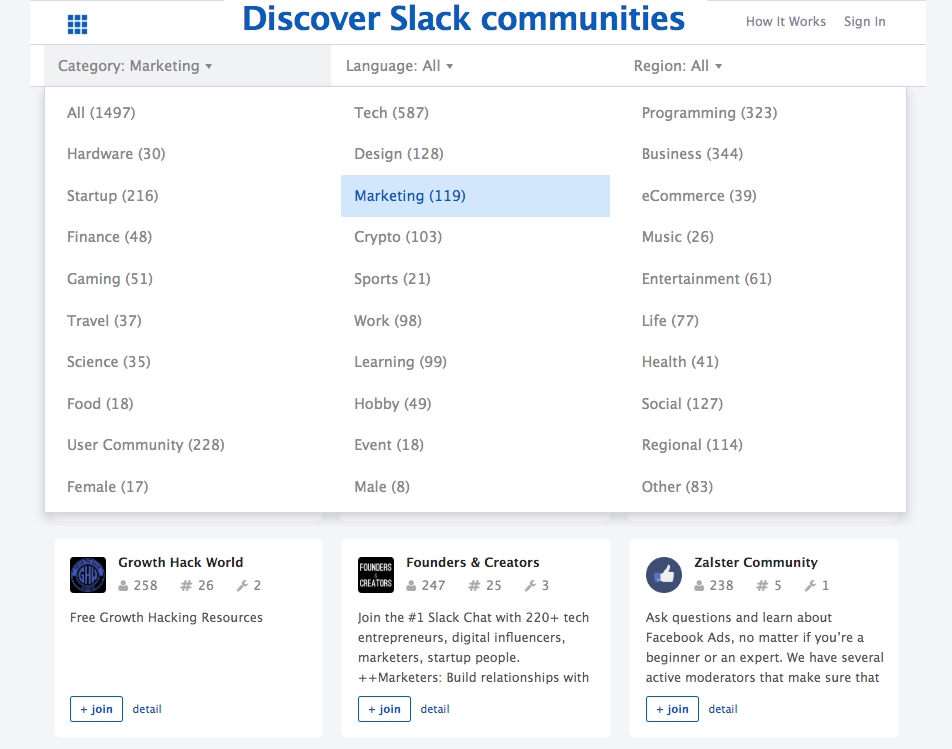Click channels hash icon on Founders & Creators card

click(473, 586)
